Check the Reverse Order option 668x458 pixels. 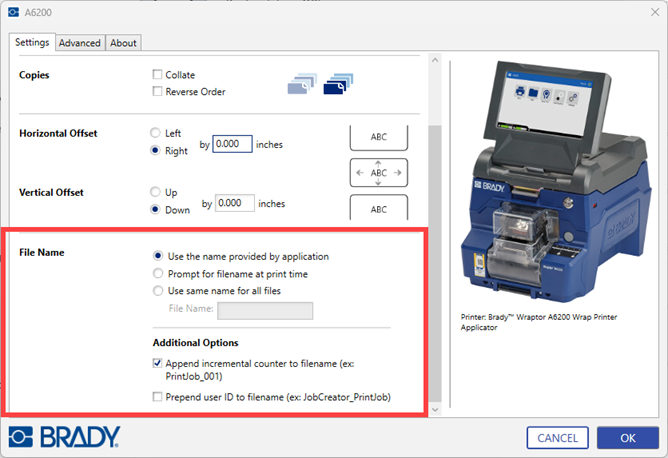[x=157, y=91]
